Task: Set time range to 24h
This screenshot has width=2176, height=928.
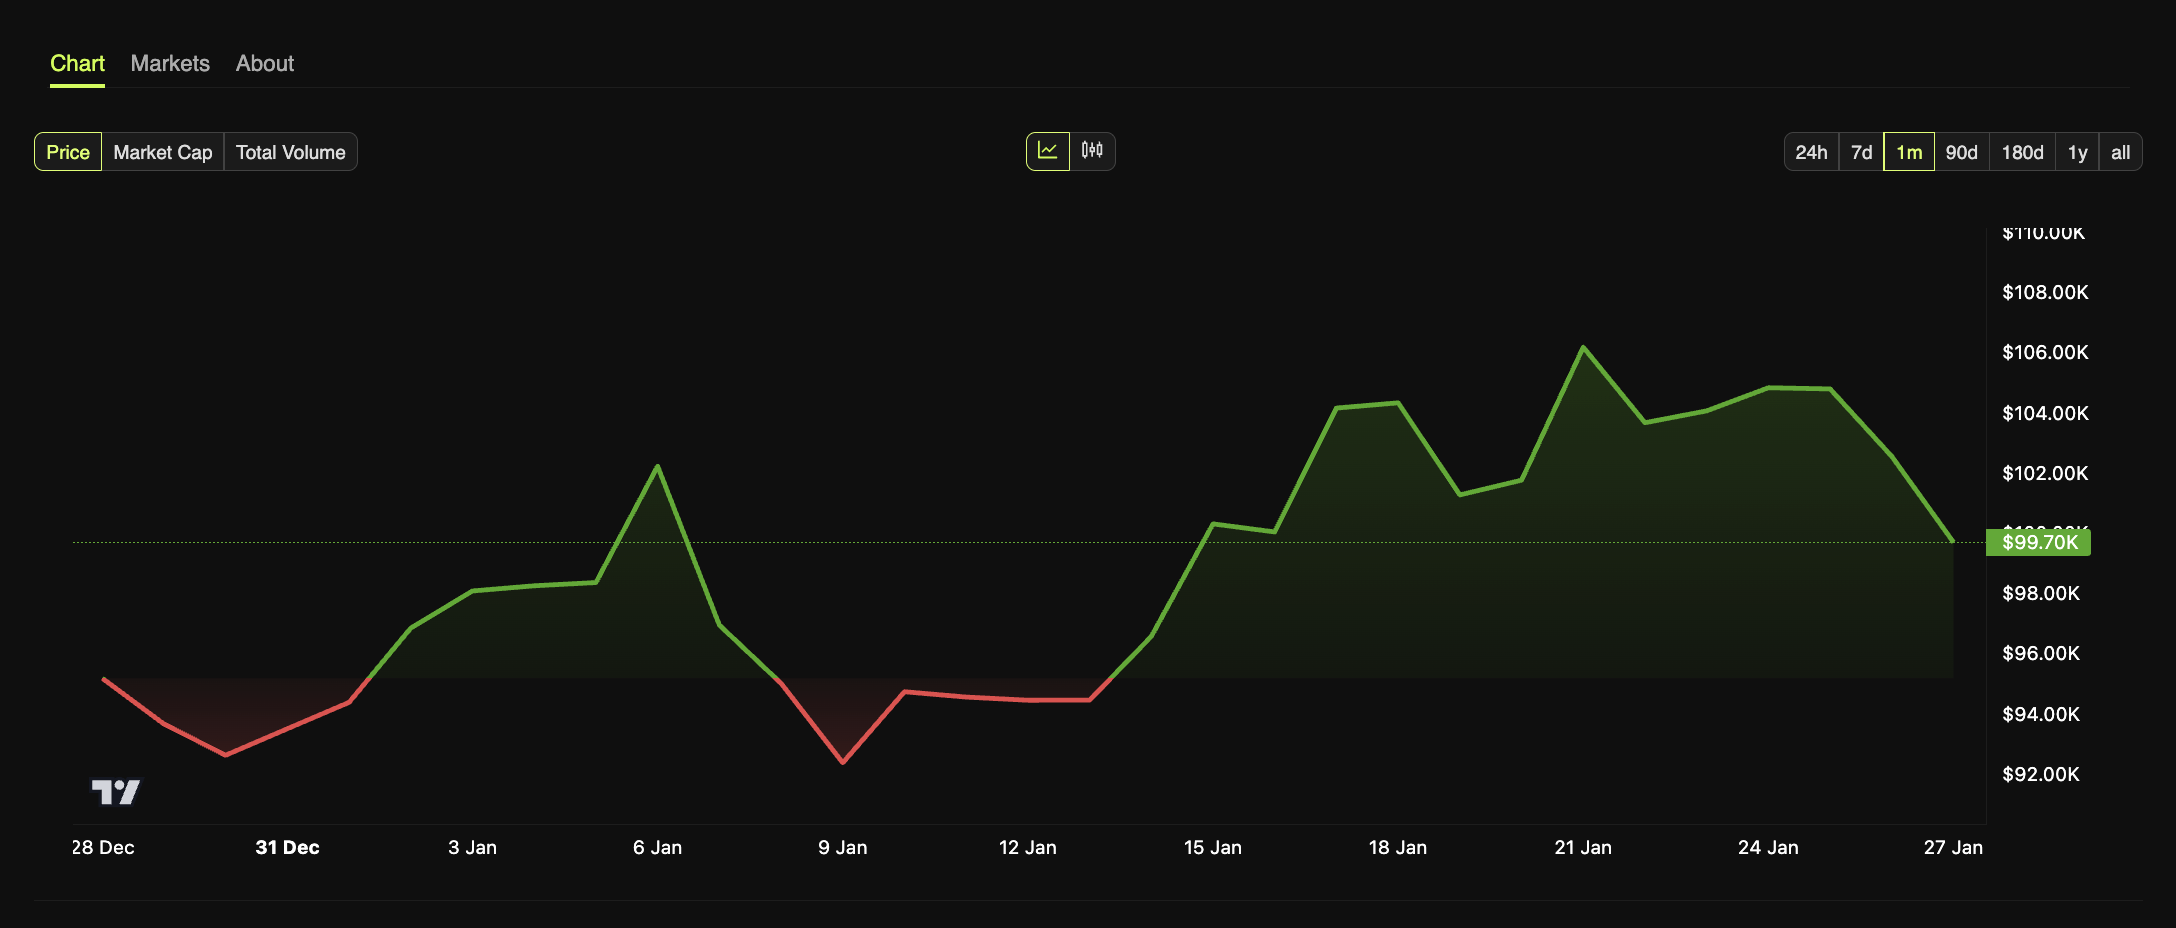Action: 1810,152
